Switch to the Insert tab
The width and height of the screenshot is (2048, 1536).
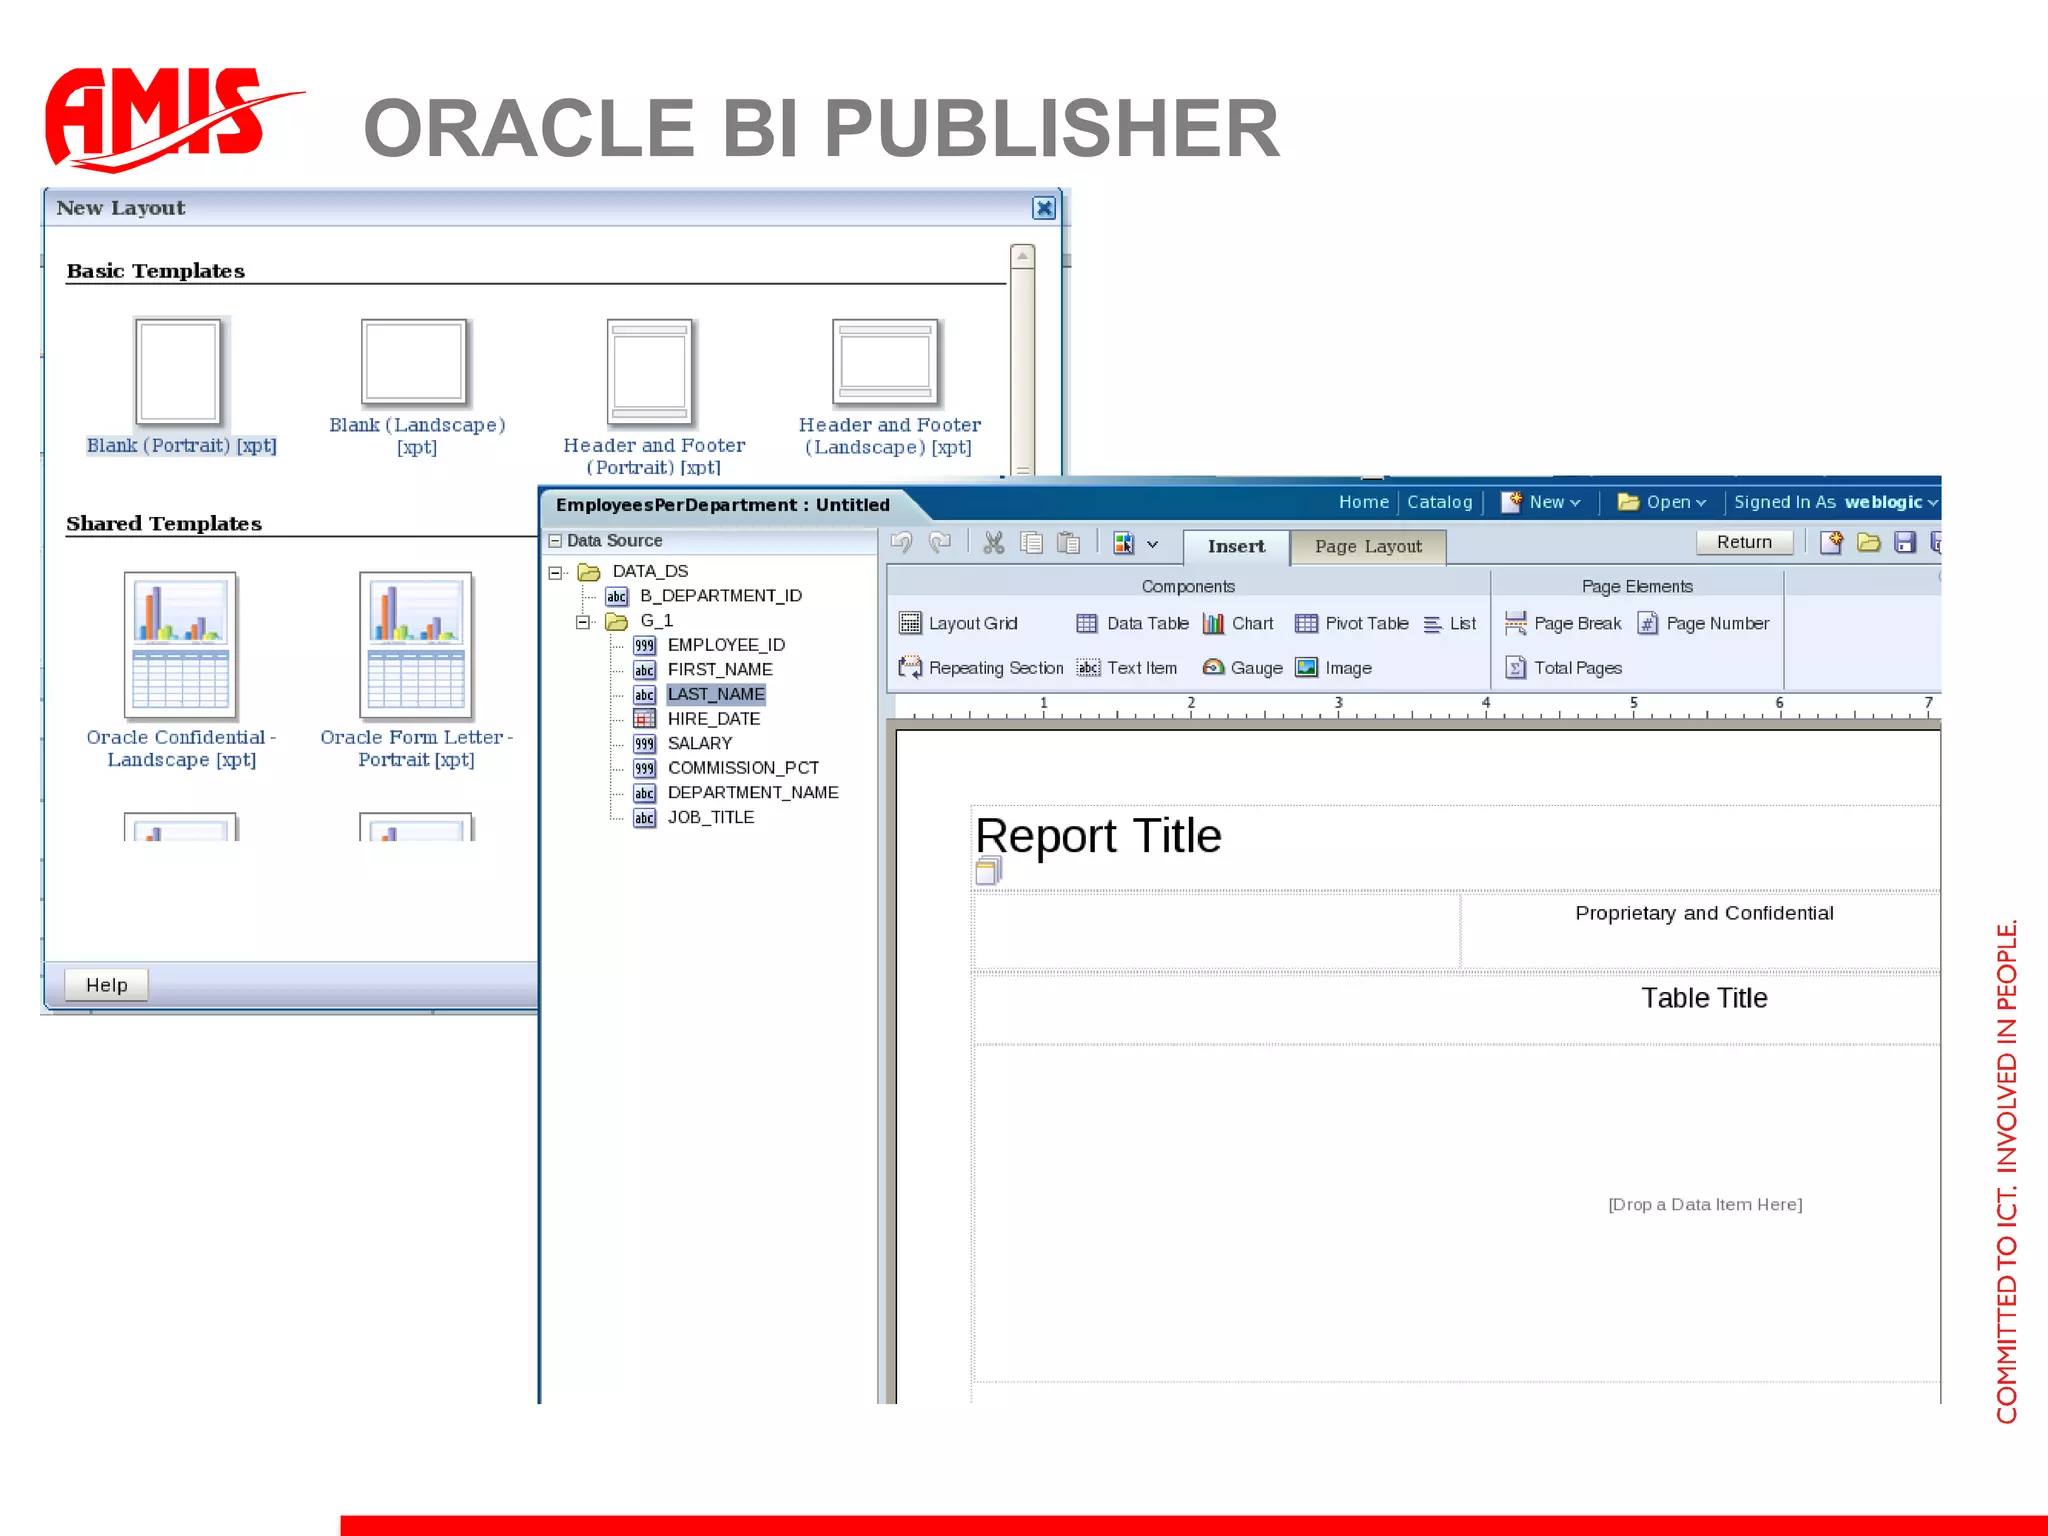point(1236,546)
